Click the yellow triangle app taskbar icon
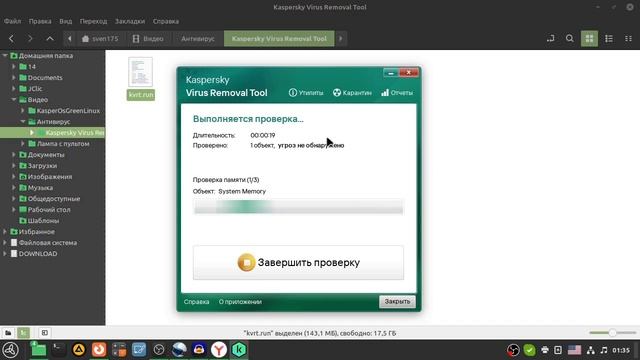Screen dimensions: 640x360 click(x=79, y=350)
